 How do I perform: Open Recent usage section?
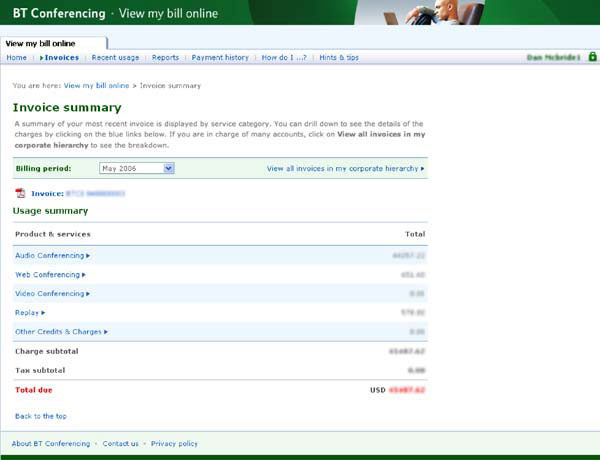(115, 58)
